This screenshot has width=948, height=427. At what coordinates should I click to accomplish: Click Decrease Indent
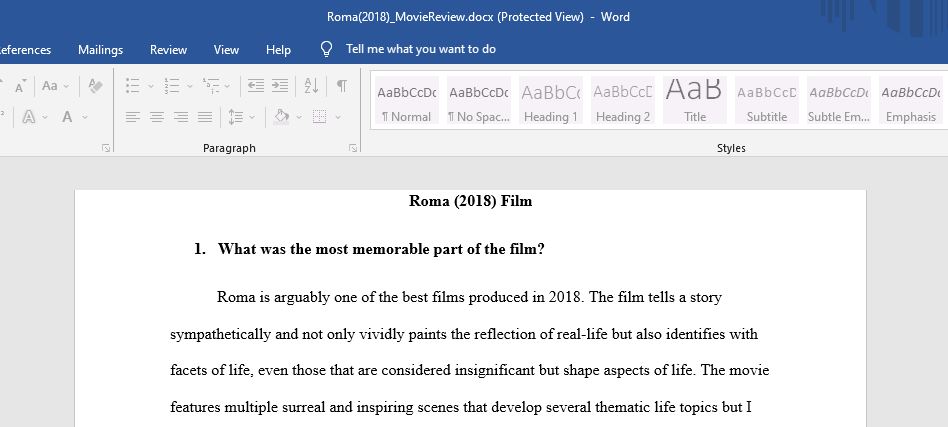point(256,86)
